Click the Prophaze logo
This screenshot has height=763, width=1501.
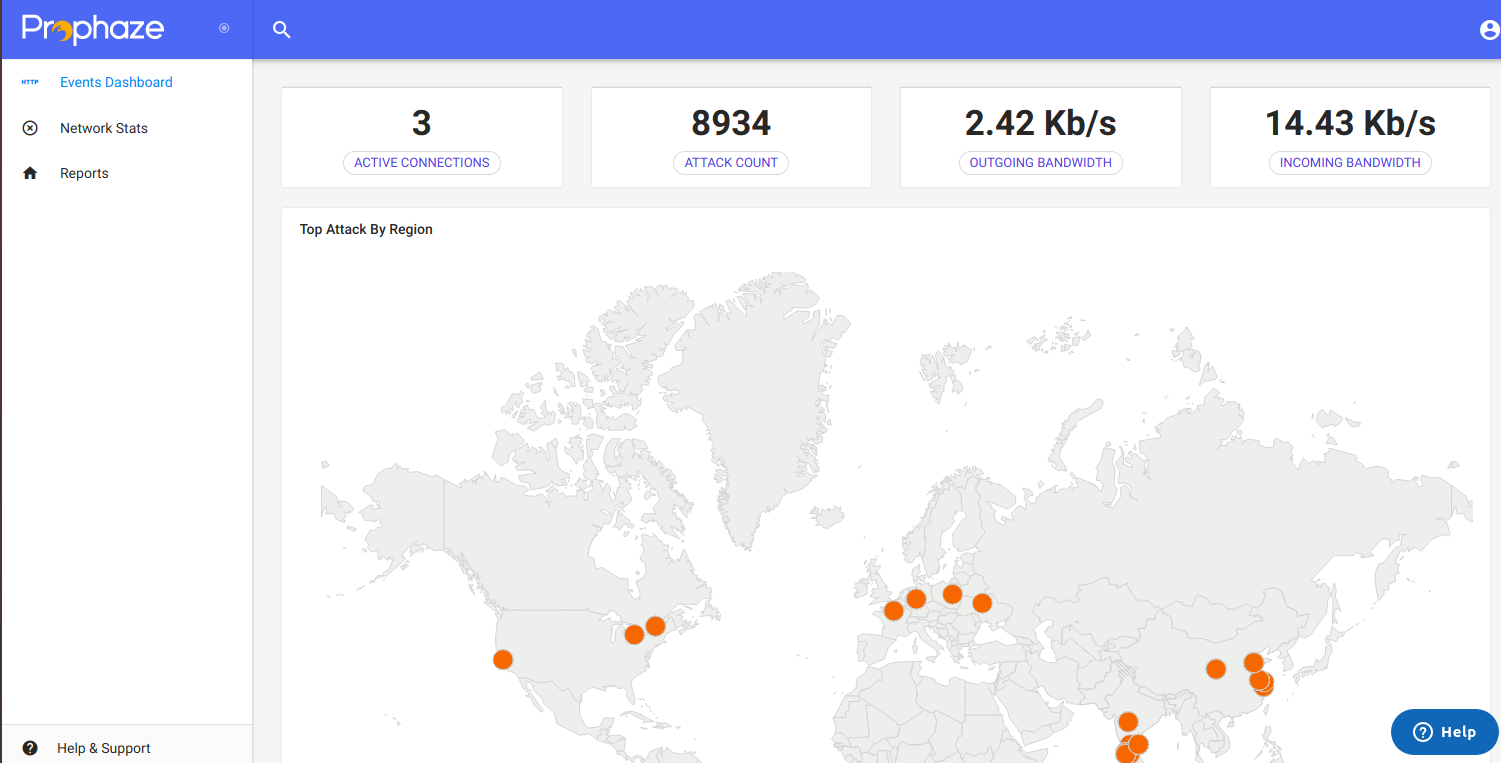(x=93, y=29)
